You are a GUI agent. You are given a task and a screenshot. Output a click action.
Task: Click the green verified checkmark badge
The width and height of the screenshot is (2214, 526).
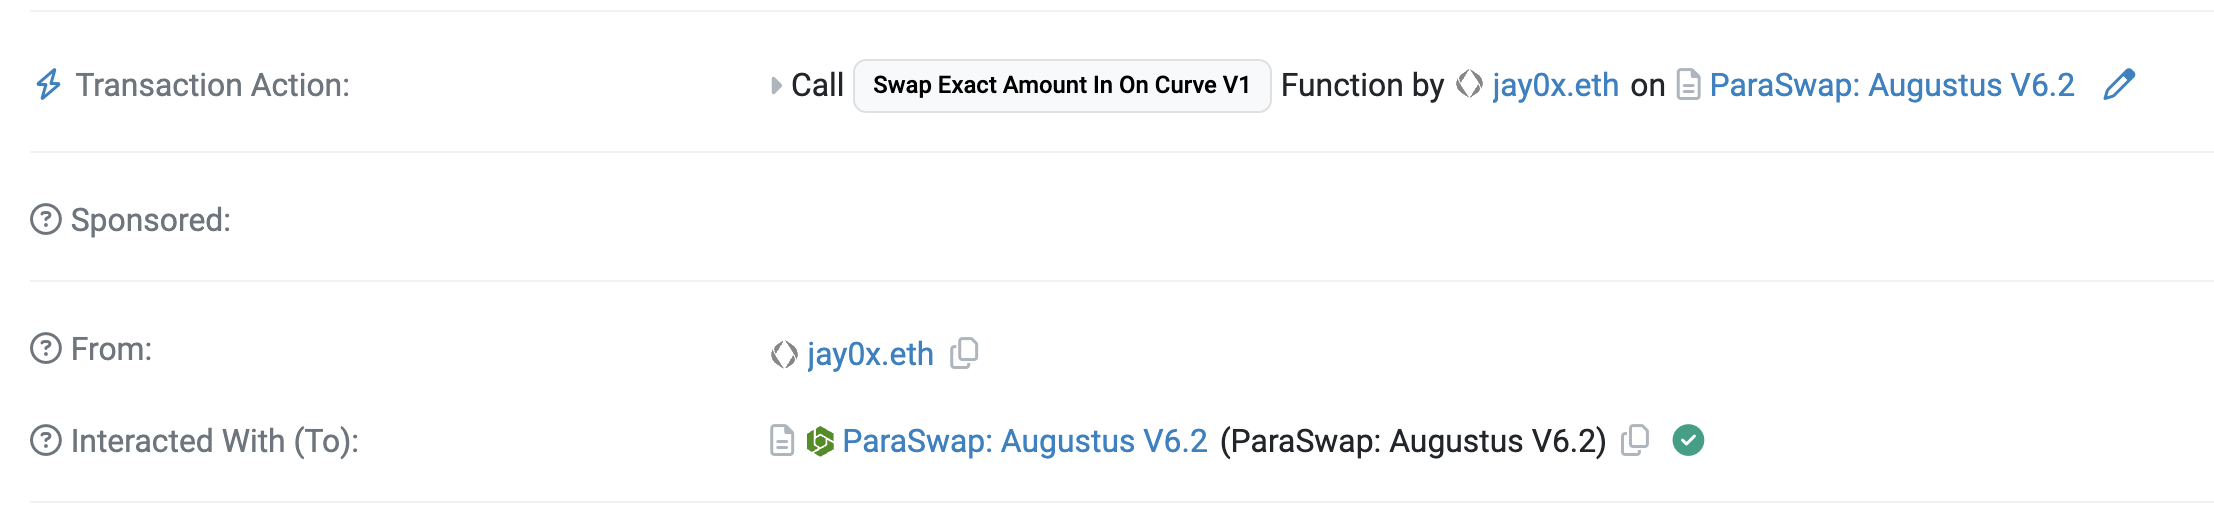[1688, 440]
